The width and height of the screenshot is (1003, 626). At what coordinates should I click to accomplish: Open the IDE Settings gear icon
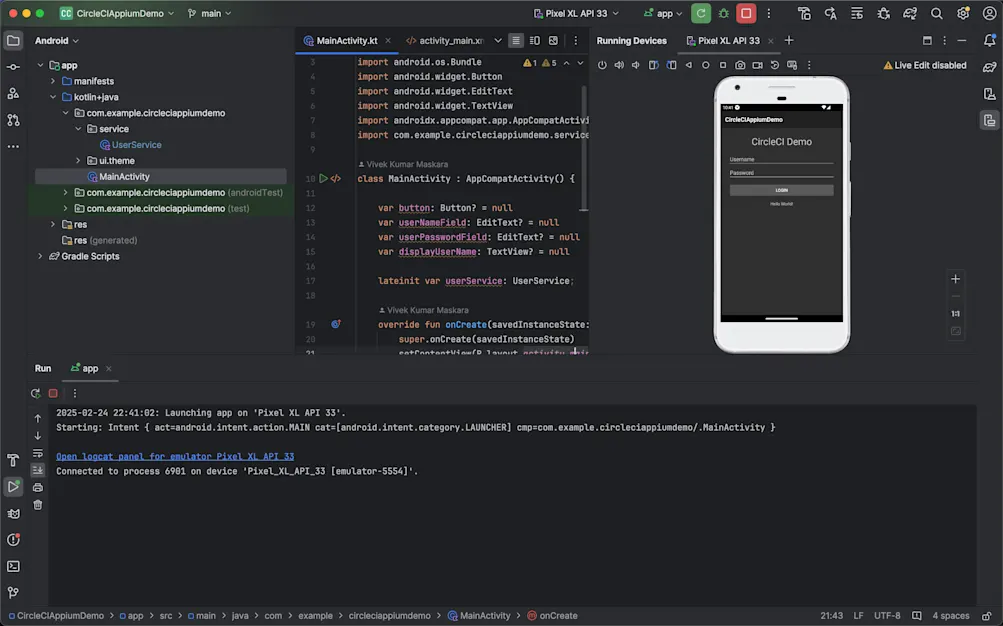coord(963,13)
